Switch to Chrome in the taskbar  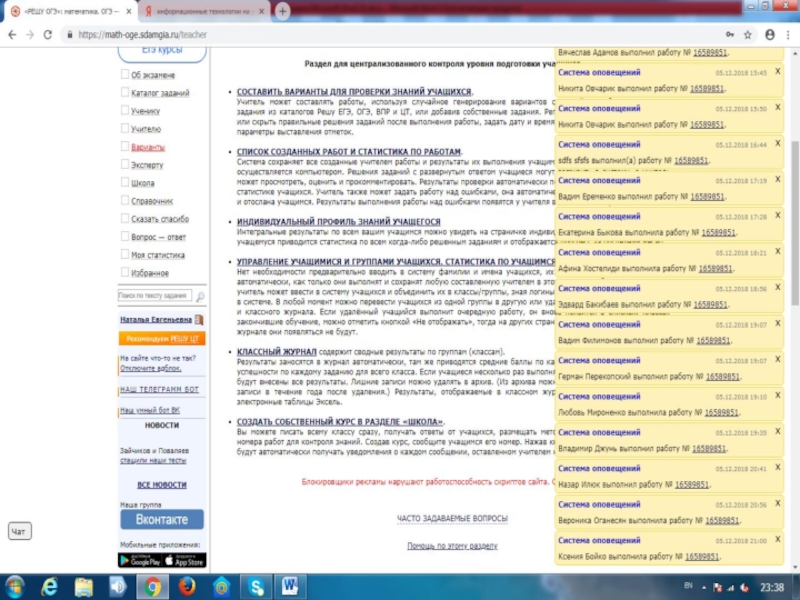pyautogui.click(x=152, y=587)
